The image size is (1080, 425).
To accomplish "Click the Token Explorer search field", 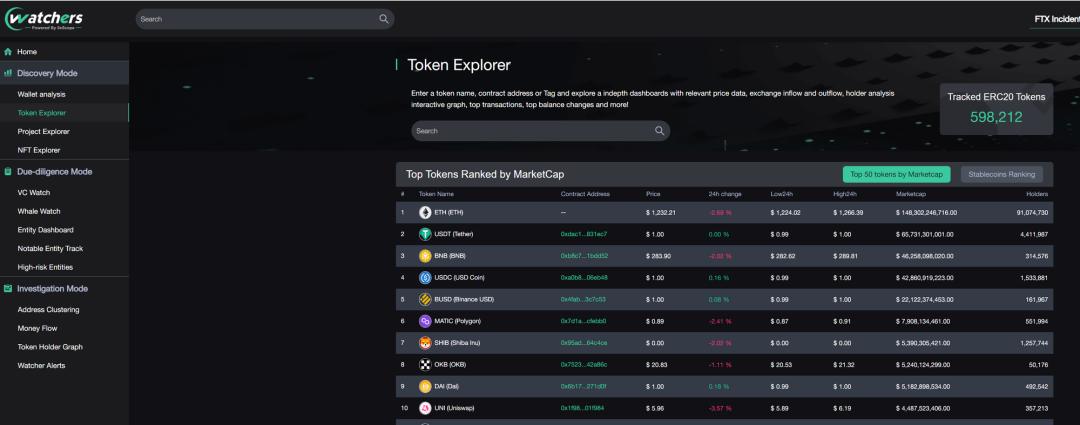I will [530, 131].
